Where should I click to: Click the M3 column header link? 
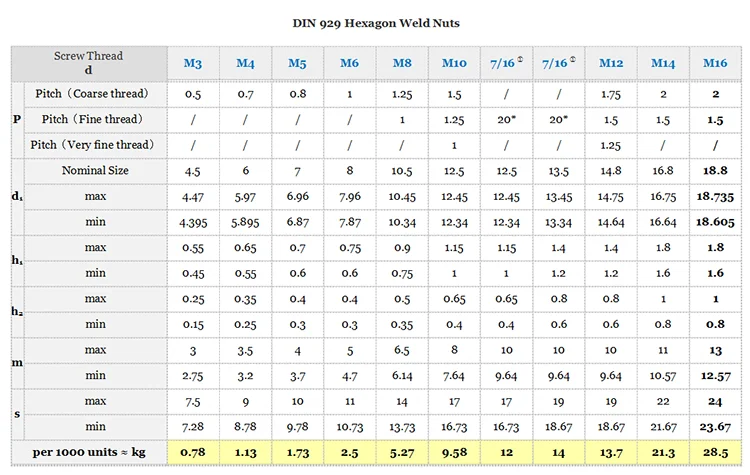click(193, 63)
